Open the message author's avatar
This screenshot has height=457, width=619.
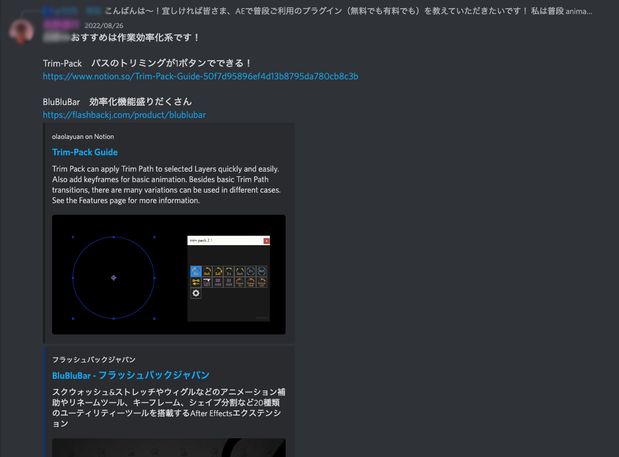click(x=21, y=31)
